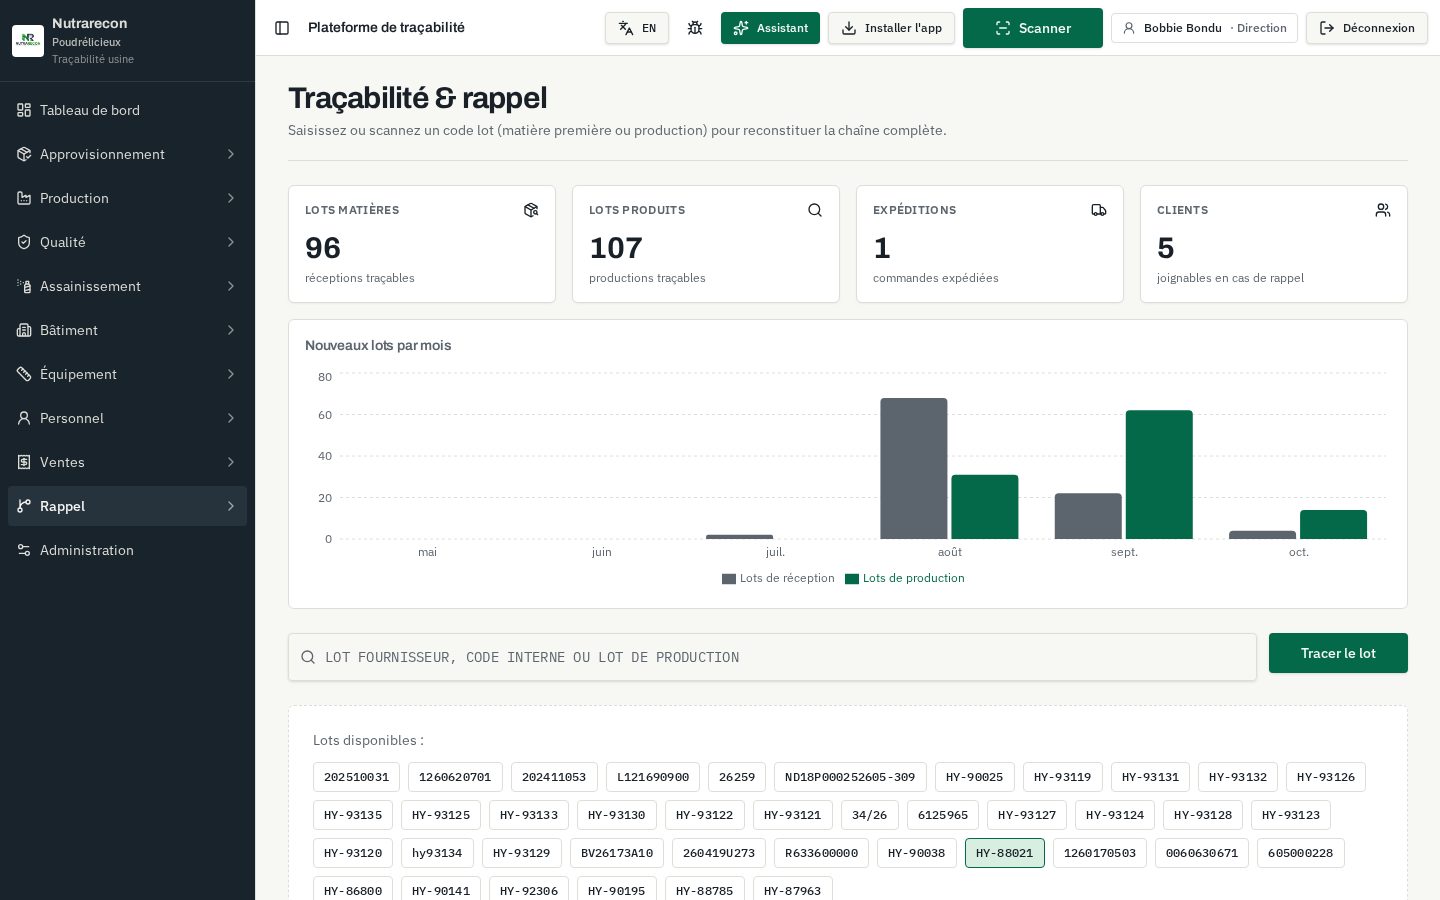
Task: Expand the Approvisionnement chevron
Action: (x=231, y=154)
